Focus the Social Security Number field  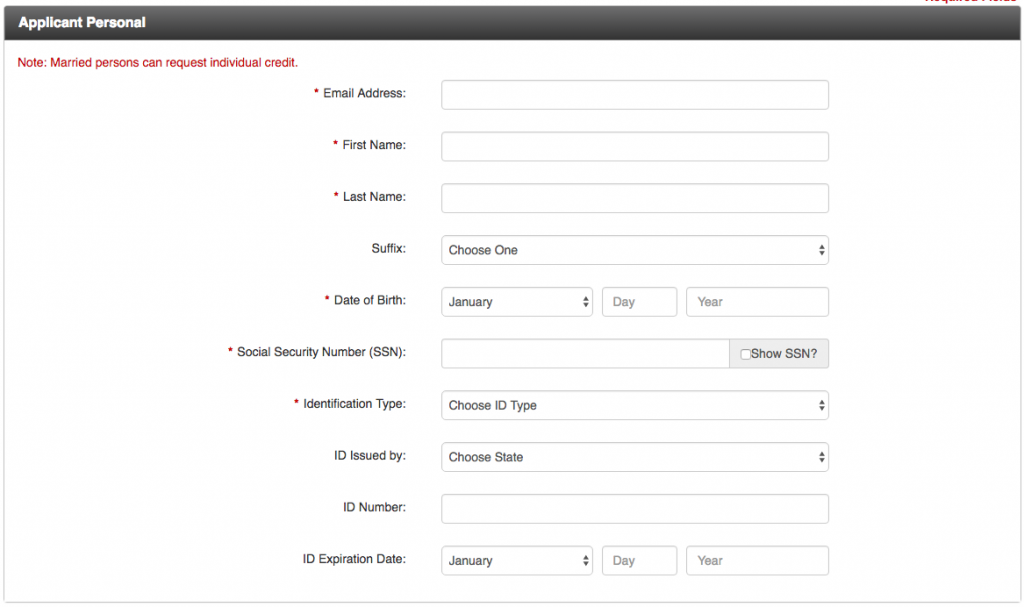pyautogui.click(x=585, y=353)
